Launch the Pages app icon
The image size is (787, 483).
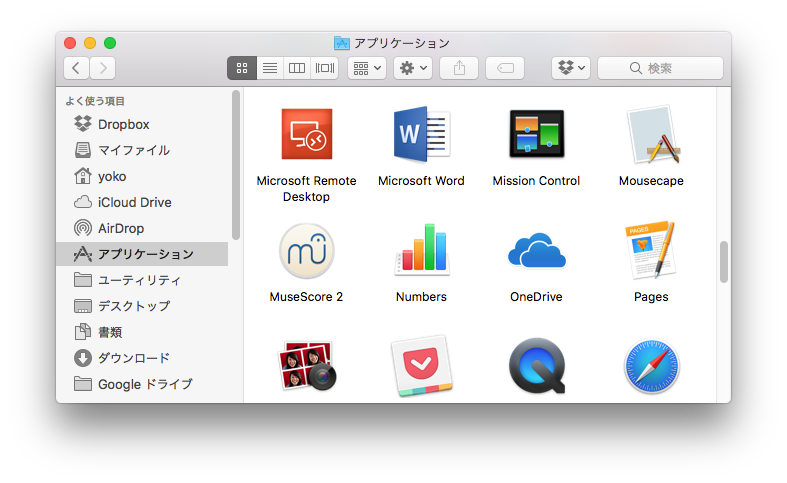click(651, 250)
